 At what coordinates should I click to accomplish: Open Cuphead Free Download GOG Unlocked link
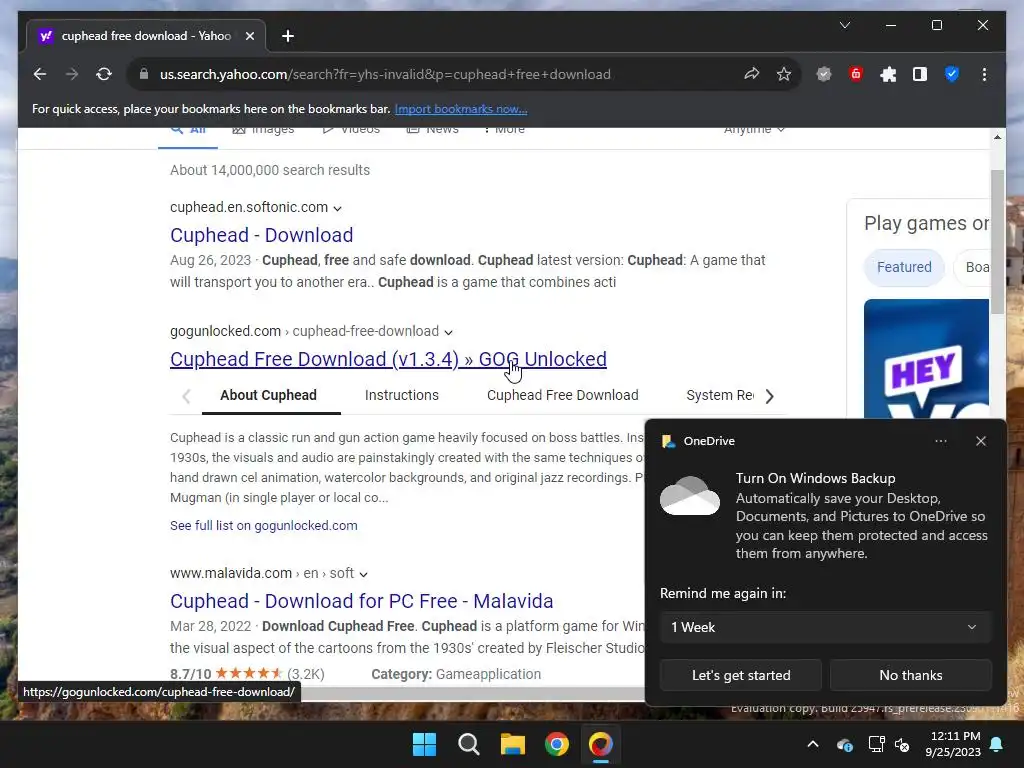click(388, 359)
